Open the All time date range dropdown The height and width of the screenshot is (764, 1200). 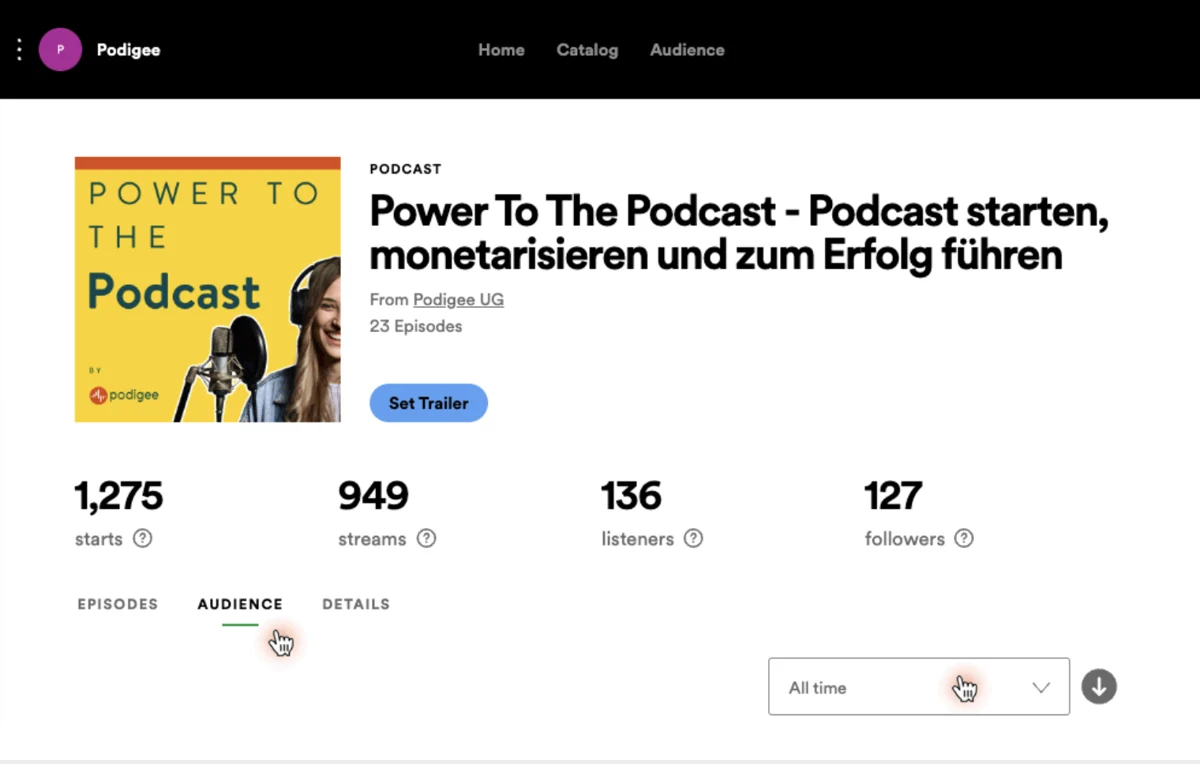[919, 686]
